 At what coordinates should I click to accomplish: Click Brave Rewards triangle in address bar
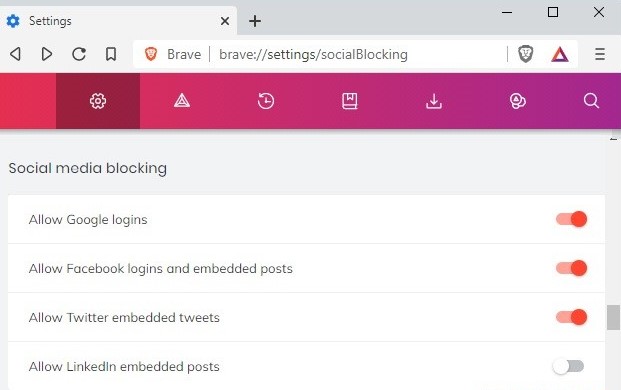point(560,54)
